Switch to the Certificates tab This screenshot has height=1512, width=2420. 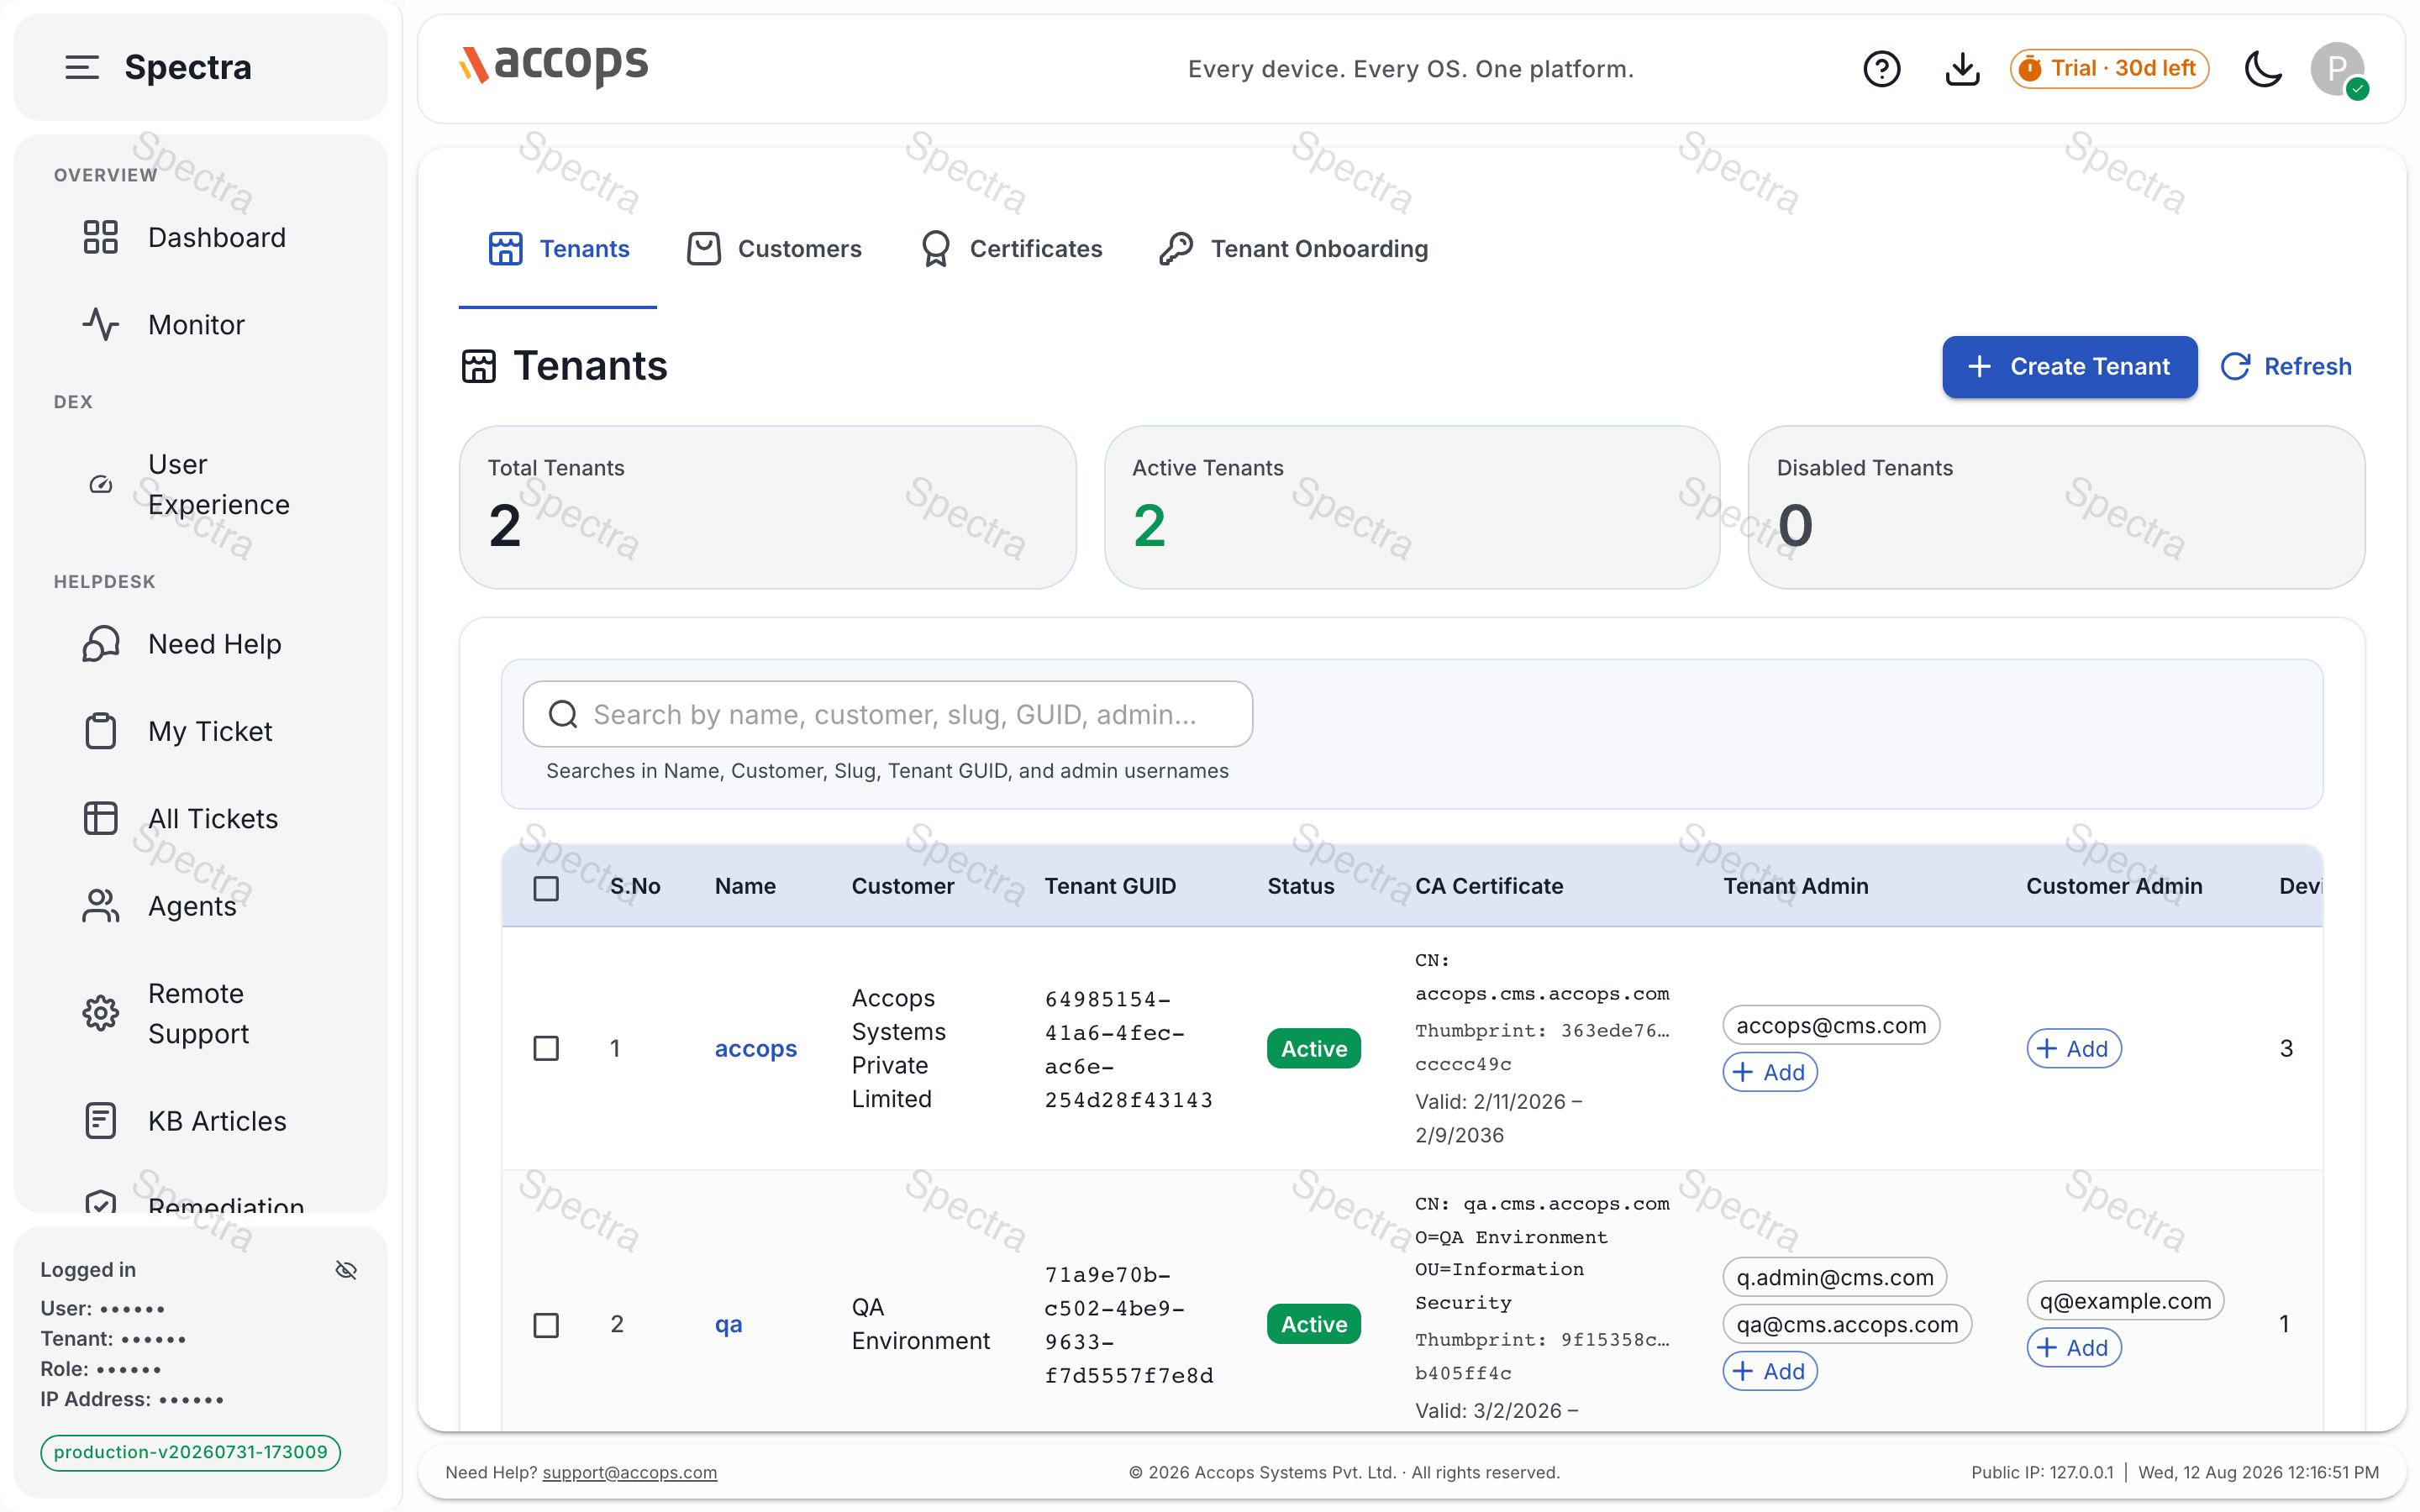click(x=1011, y=249)
